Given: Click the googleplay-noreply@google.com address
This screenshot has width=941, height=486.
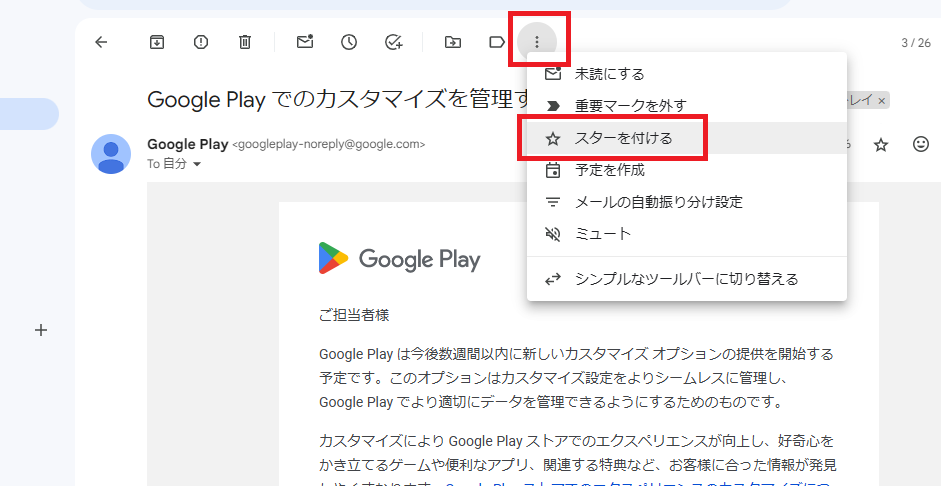Looking at the screenshot, I should click(x=328, y=145).
